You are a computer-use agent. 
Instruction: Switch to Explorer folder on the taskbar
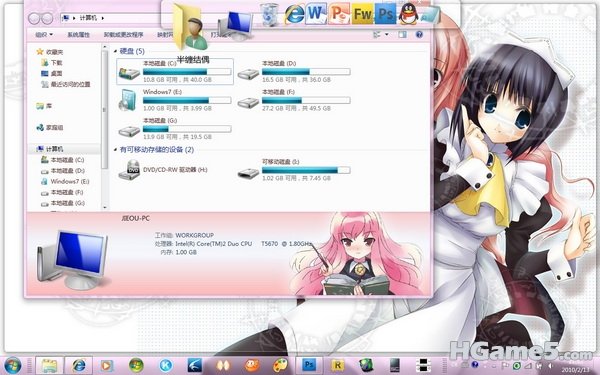(49, 365)
